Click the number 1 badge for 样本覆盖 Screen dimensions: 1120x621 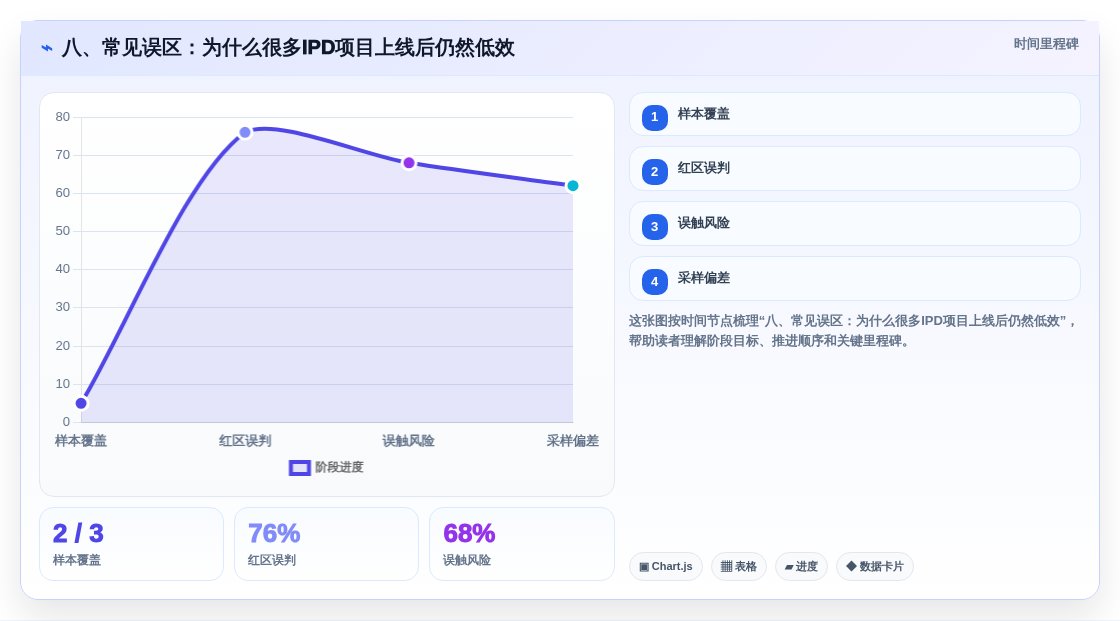click(x=654, y=117)
